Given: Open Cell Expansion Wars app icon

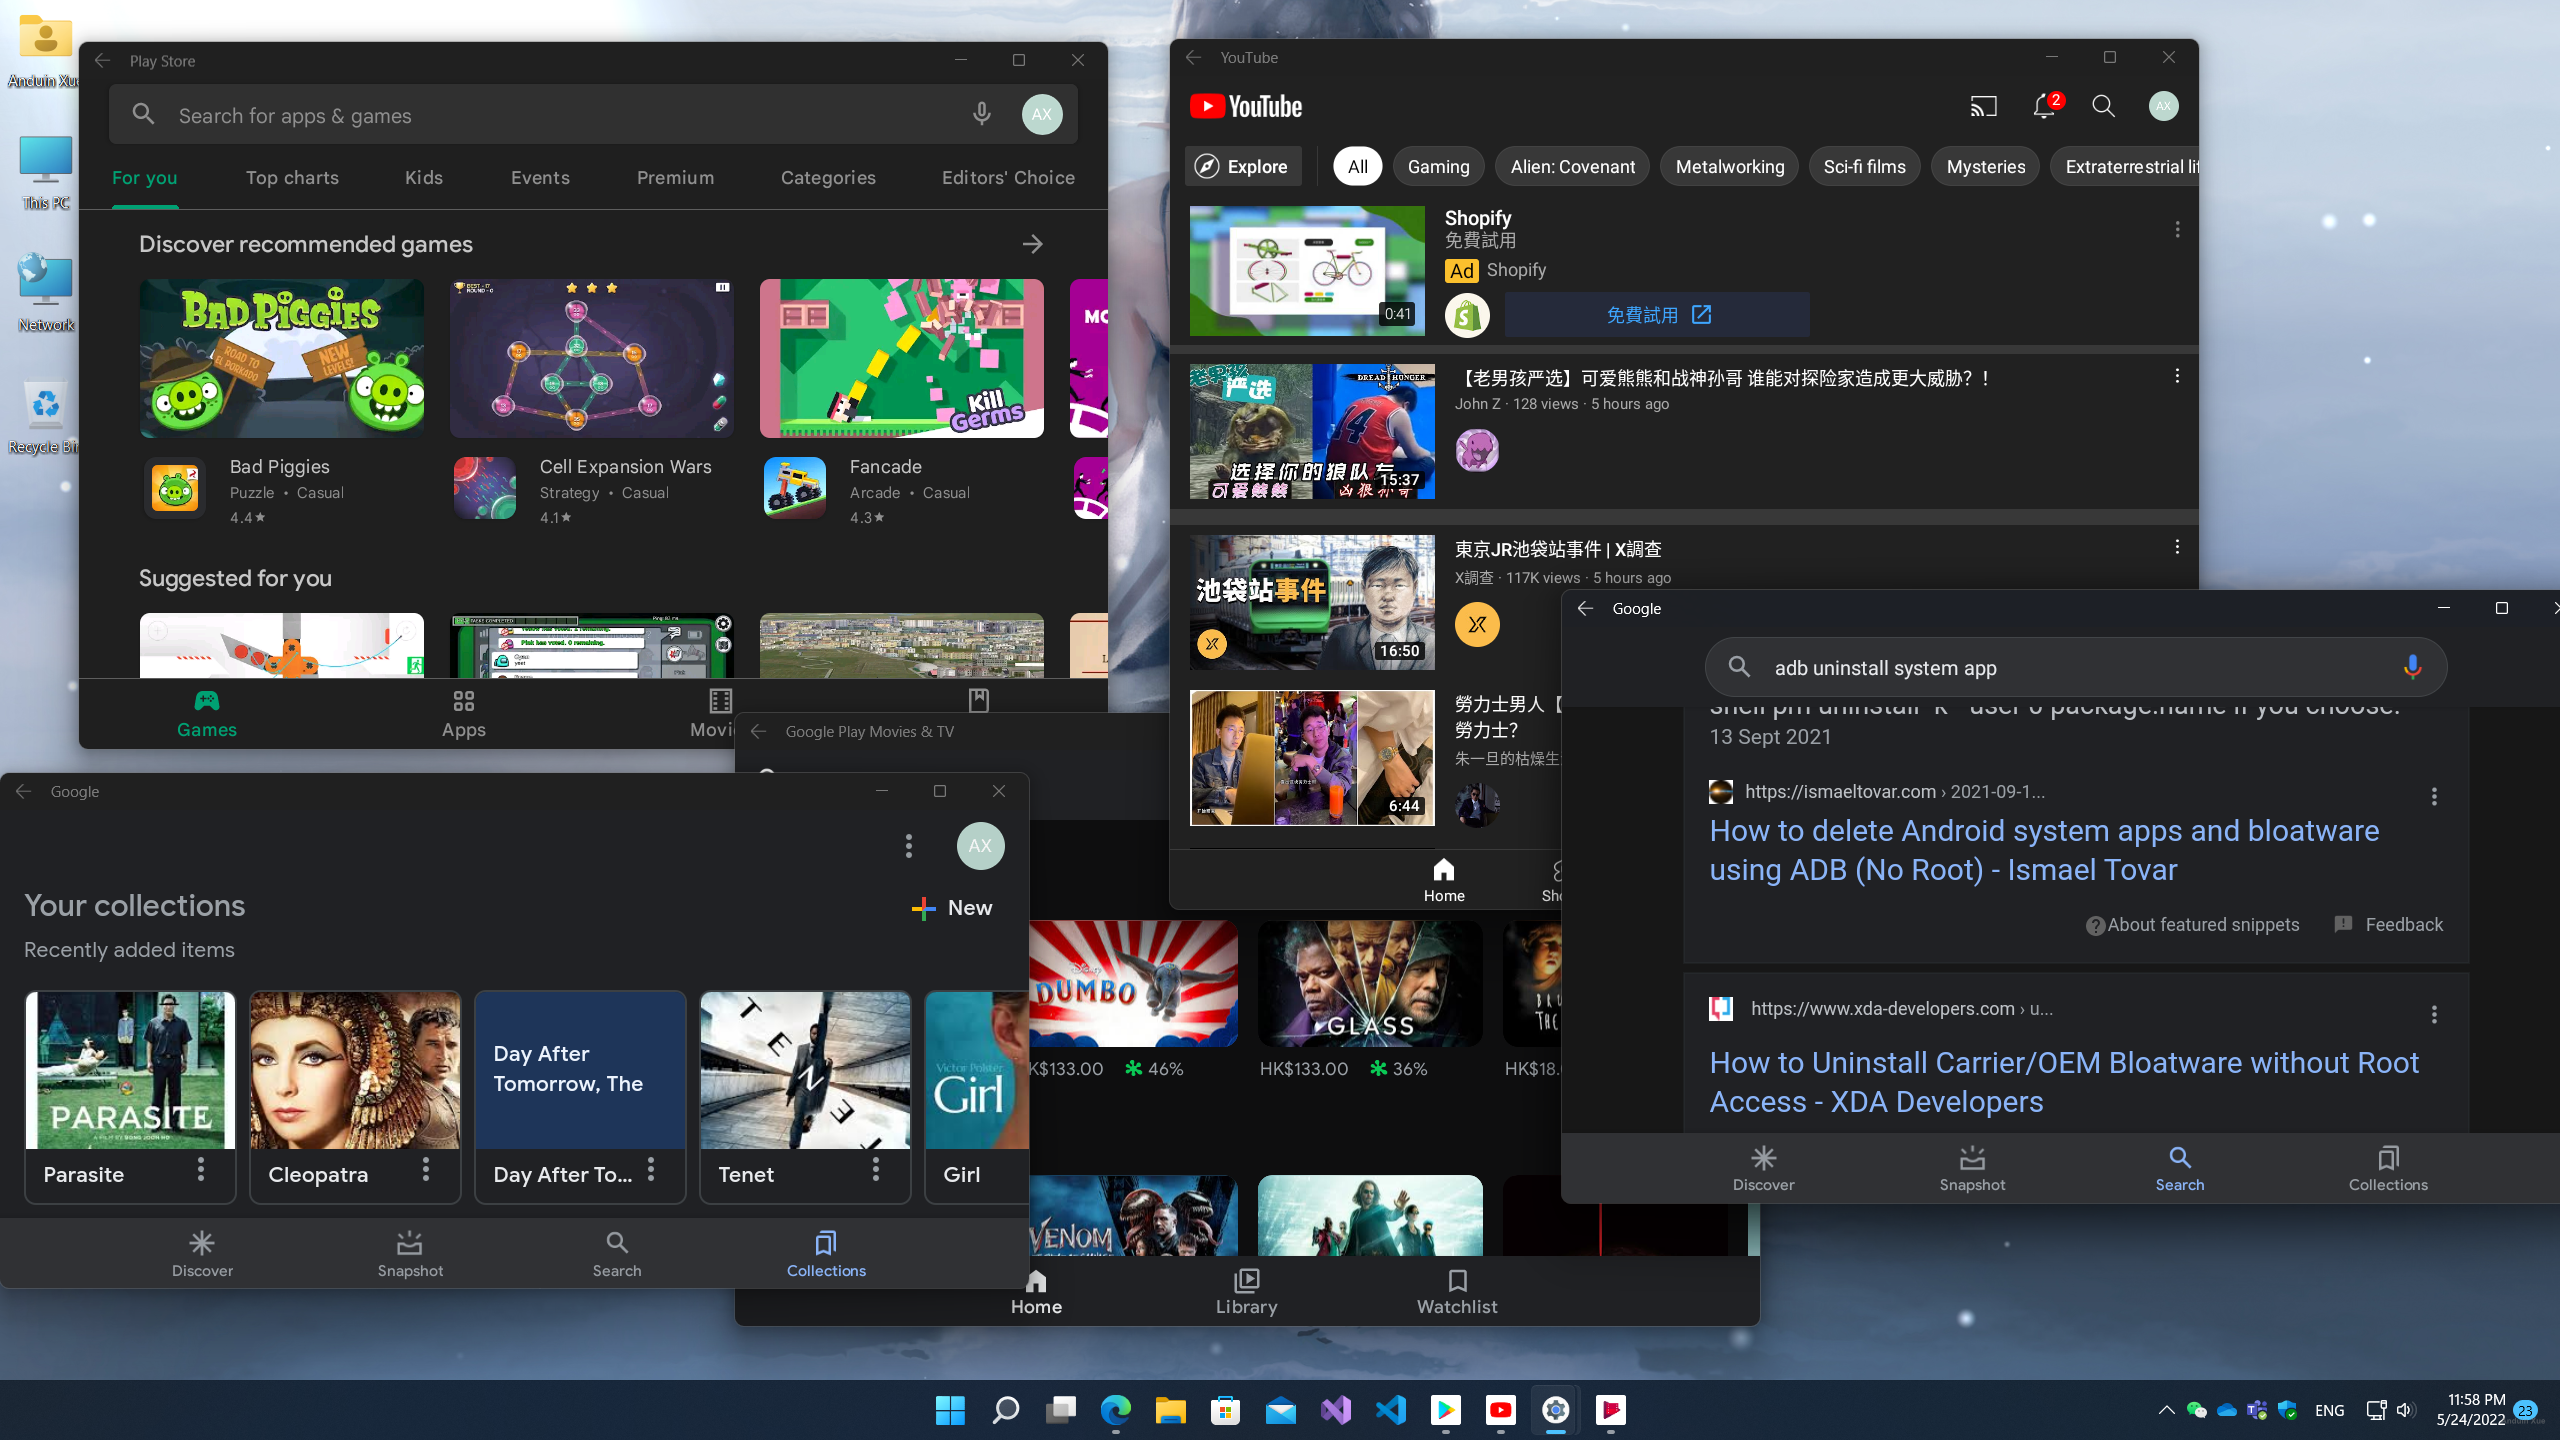Looking at the screenshot, I should coord(485,489).
